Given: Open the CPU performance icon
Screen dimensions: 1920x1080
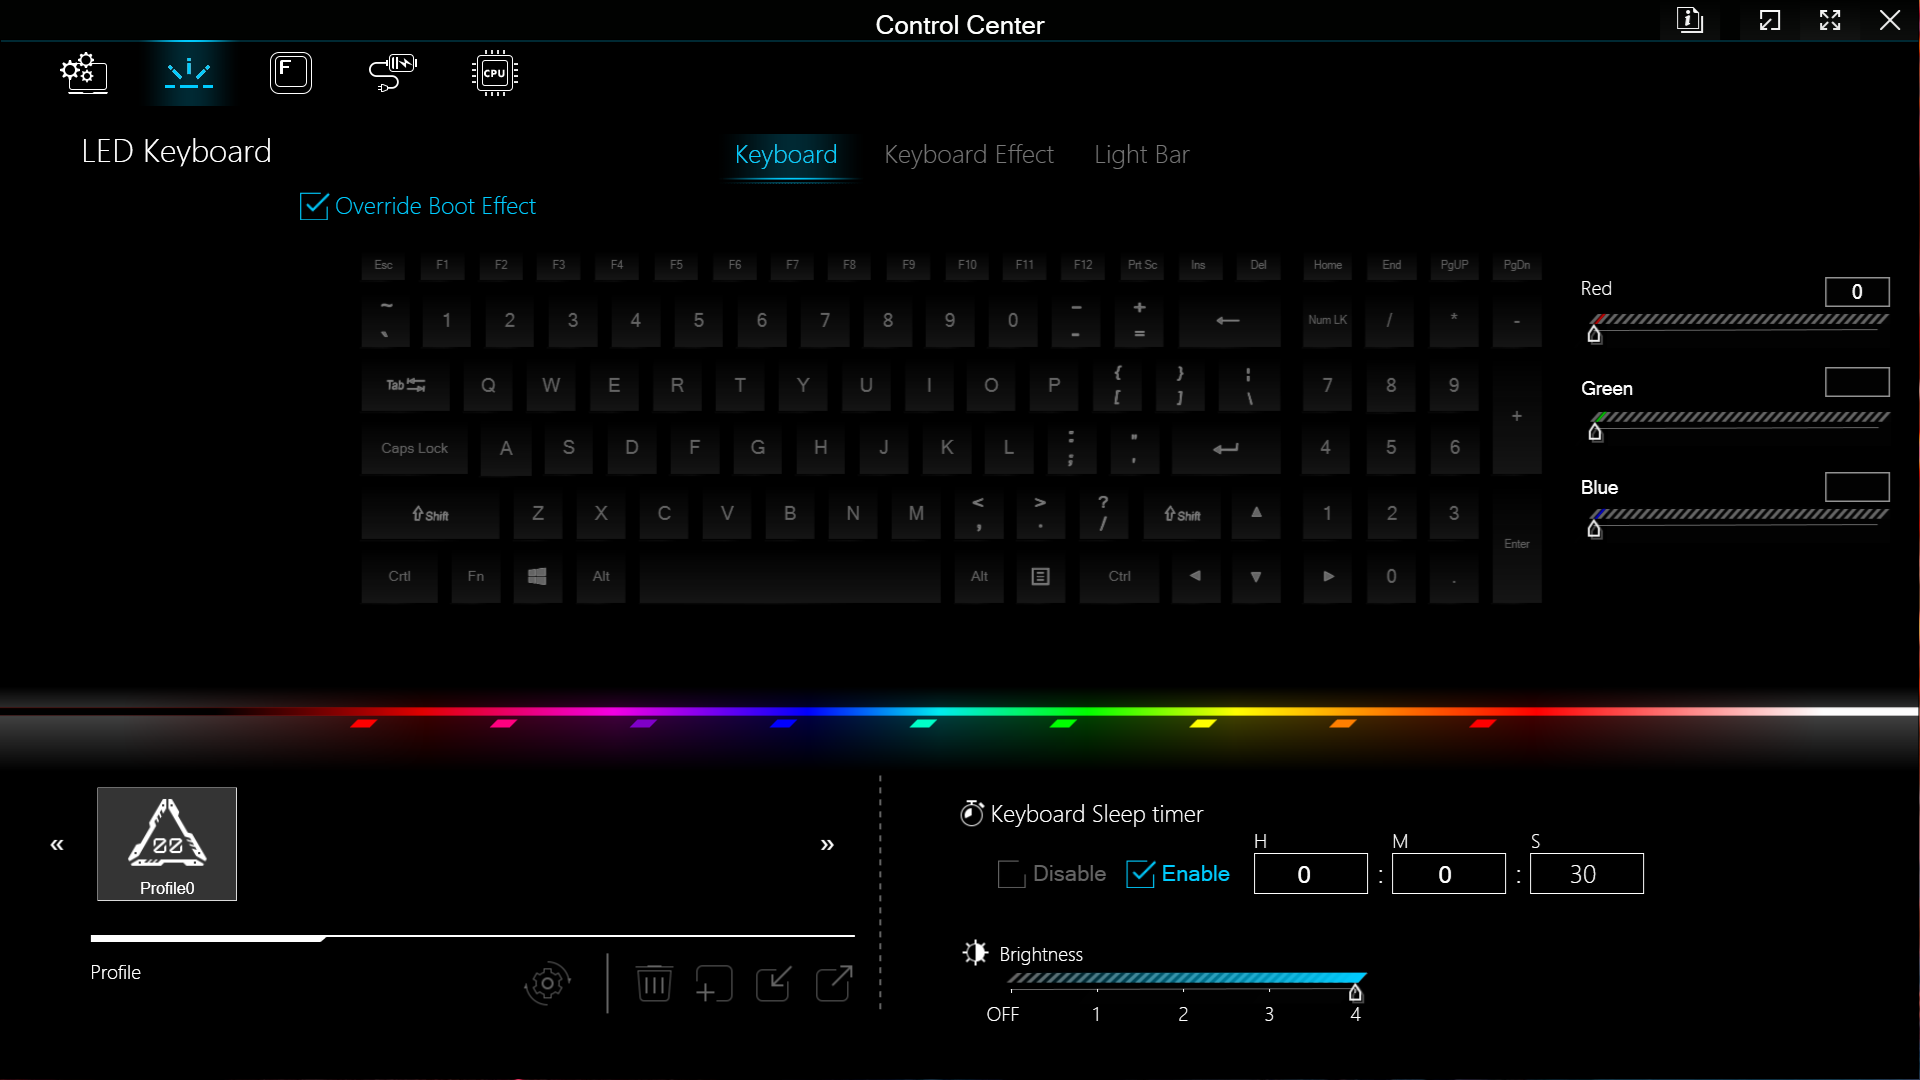Looking at the screenshot, I should pos(494,73).
